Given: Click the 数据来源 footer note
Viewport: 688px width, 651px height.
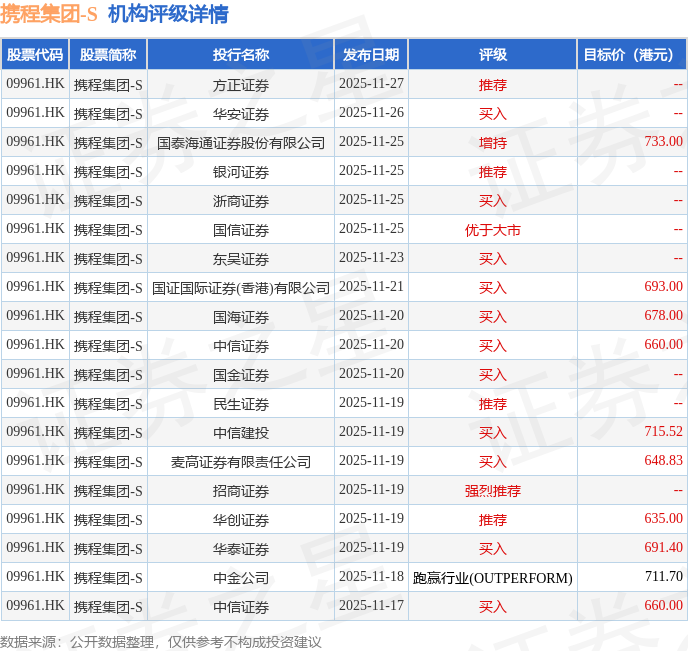Looking at the screenshot, I should (161, 642).
